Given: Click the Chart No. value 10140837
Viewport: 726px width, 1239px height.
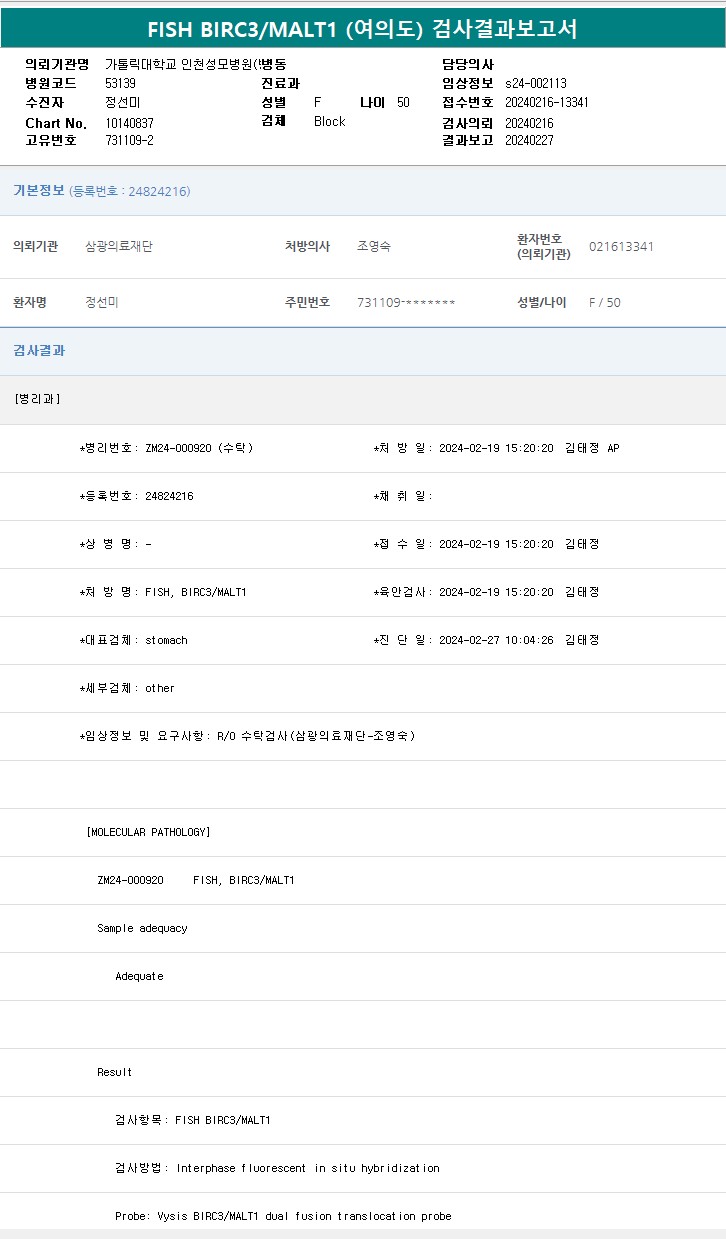Looking at the screenshot, I should tap(129, 123).
